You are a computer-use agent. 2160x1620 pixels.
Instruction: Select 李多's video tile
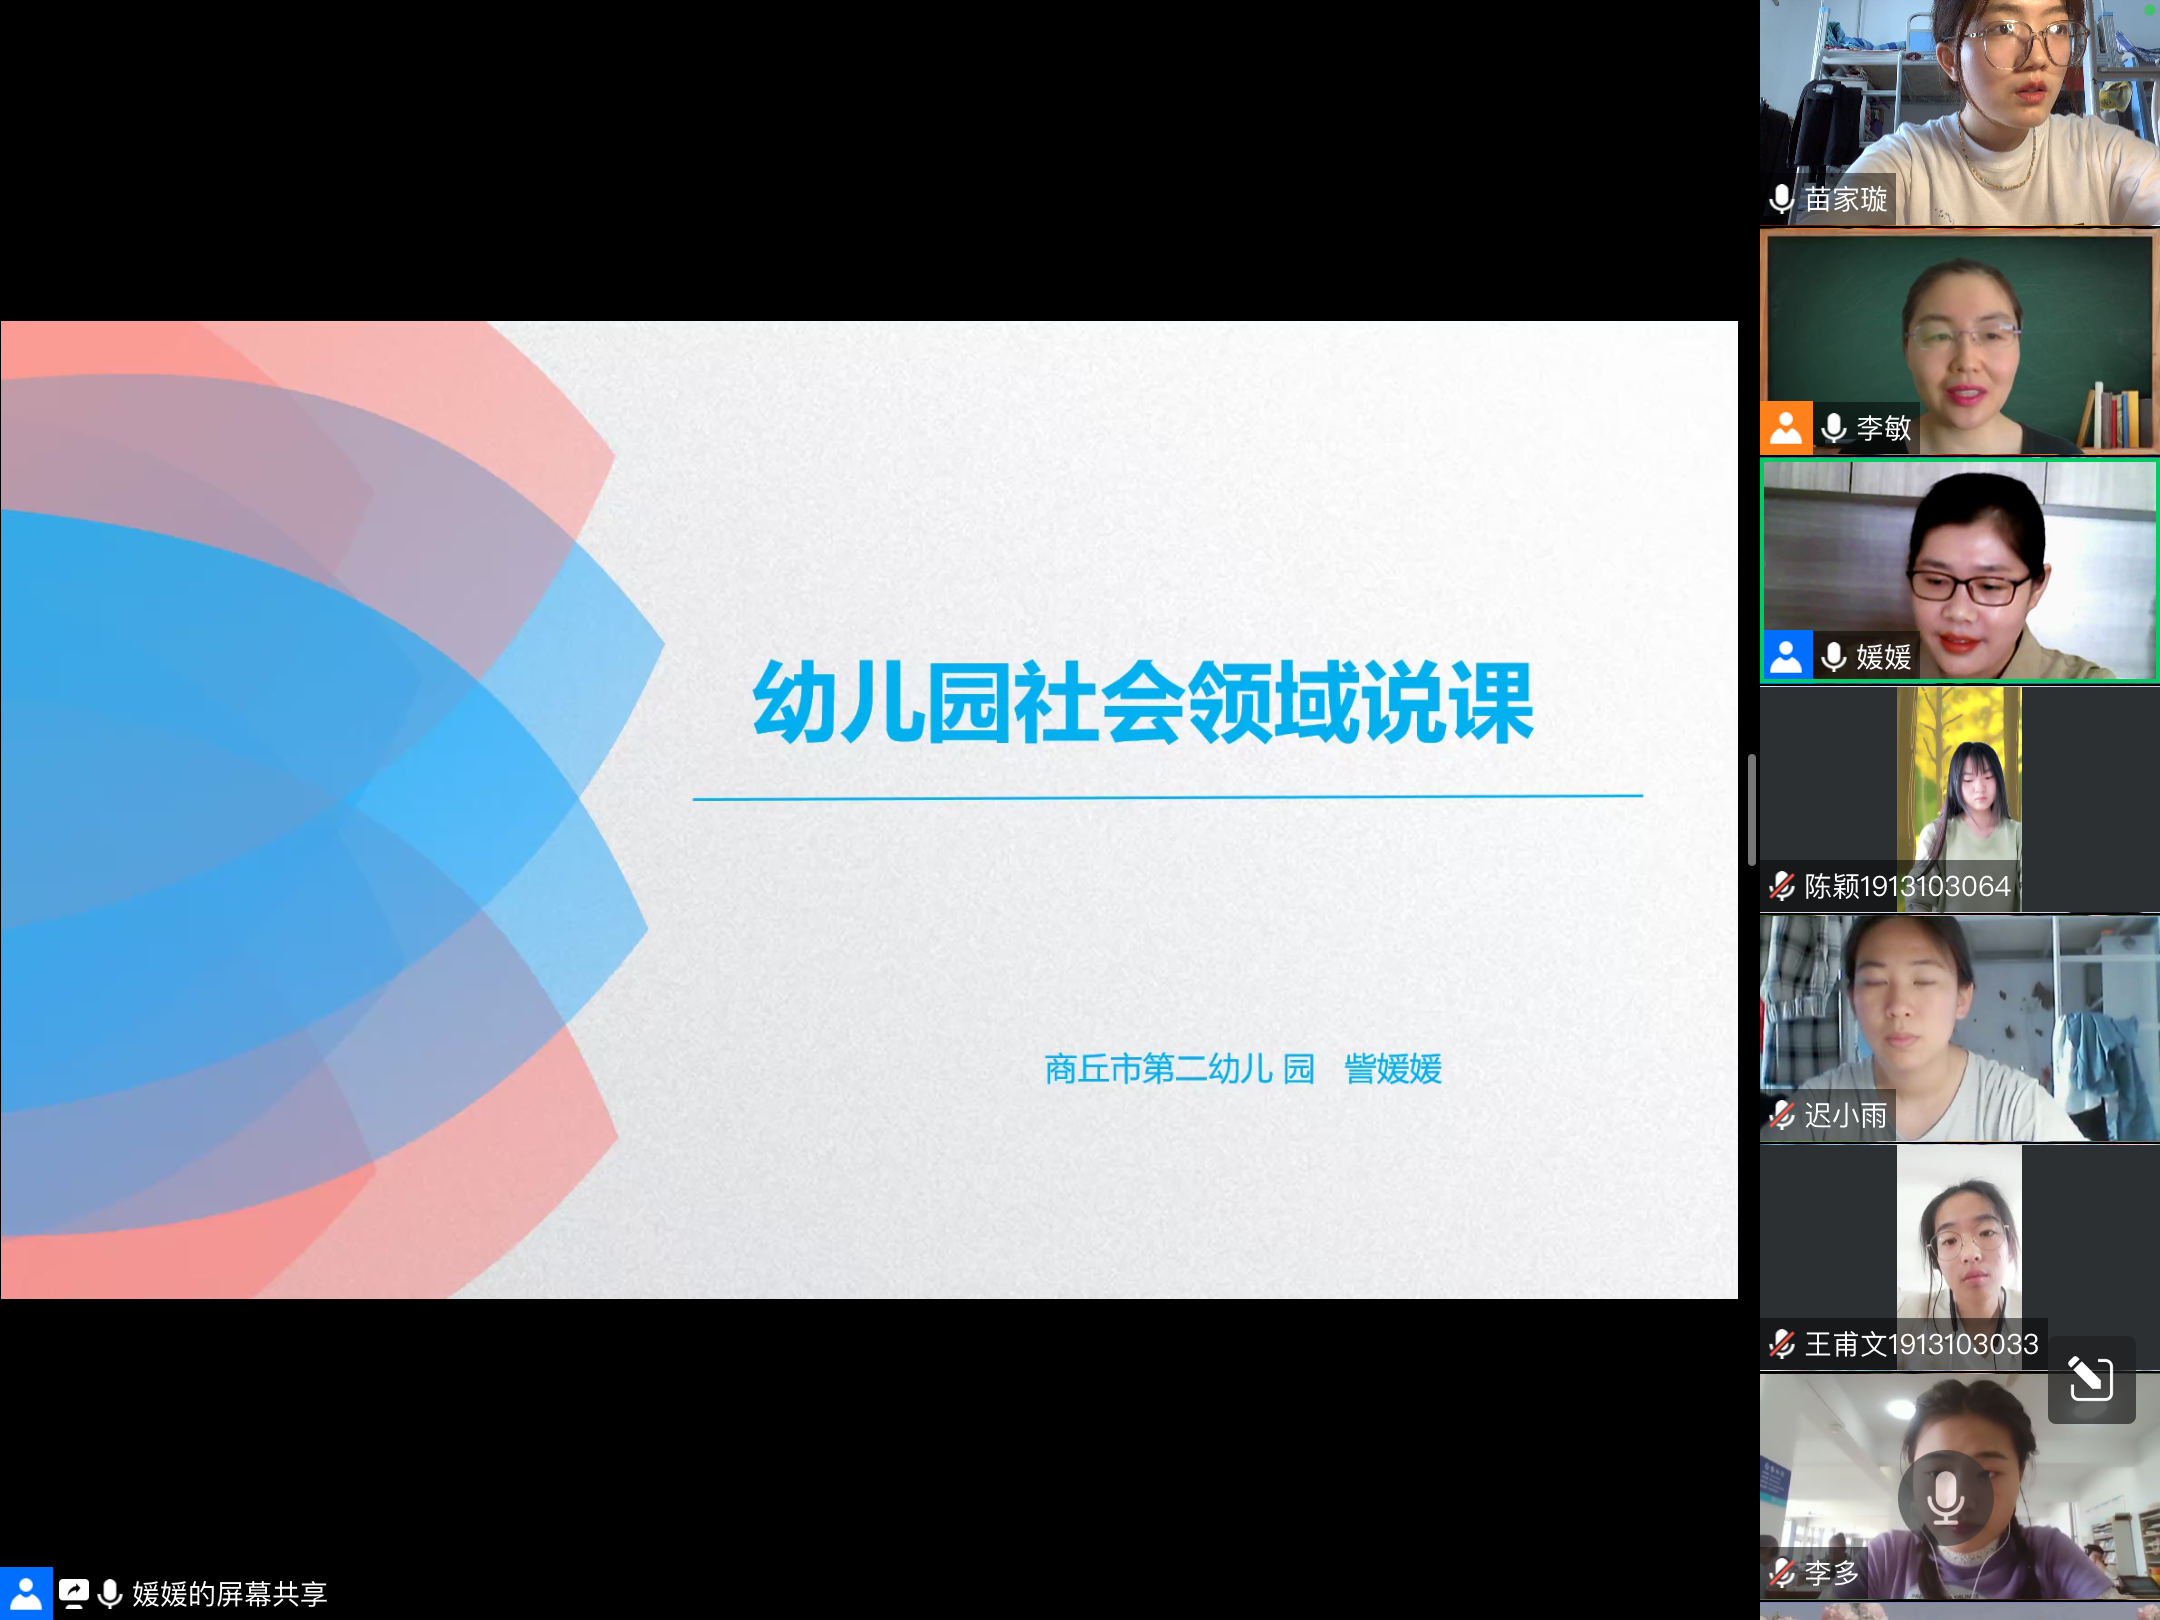coord(1959,1486)
